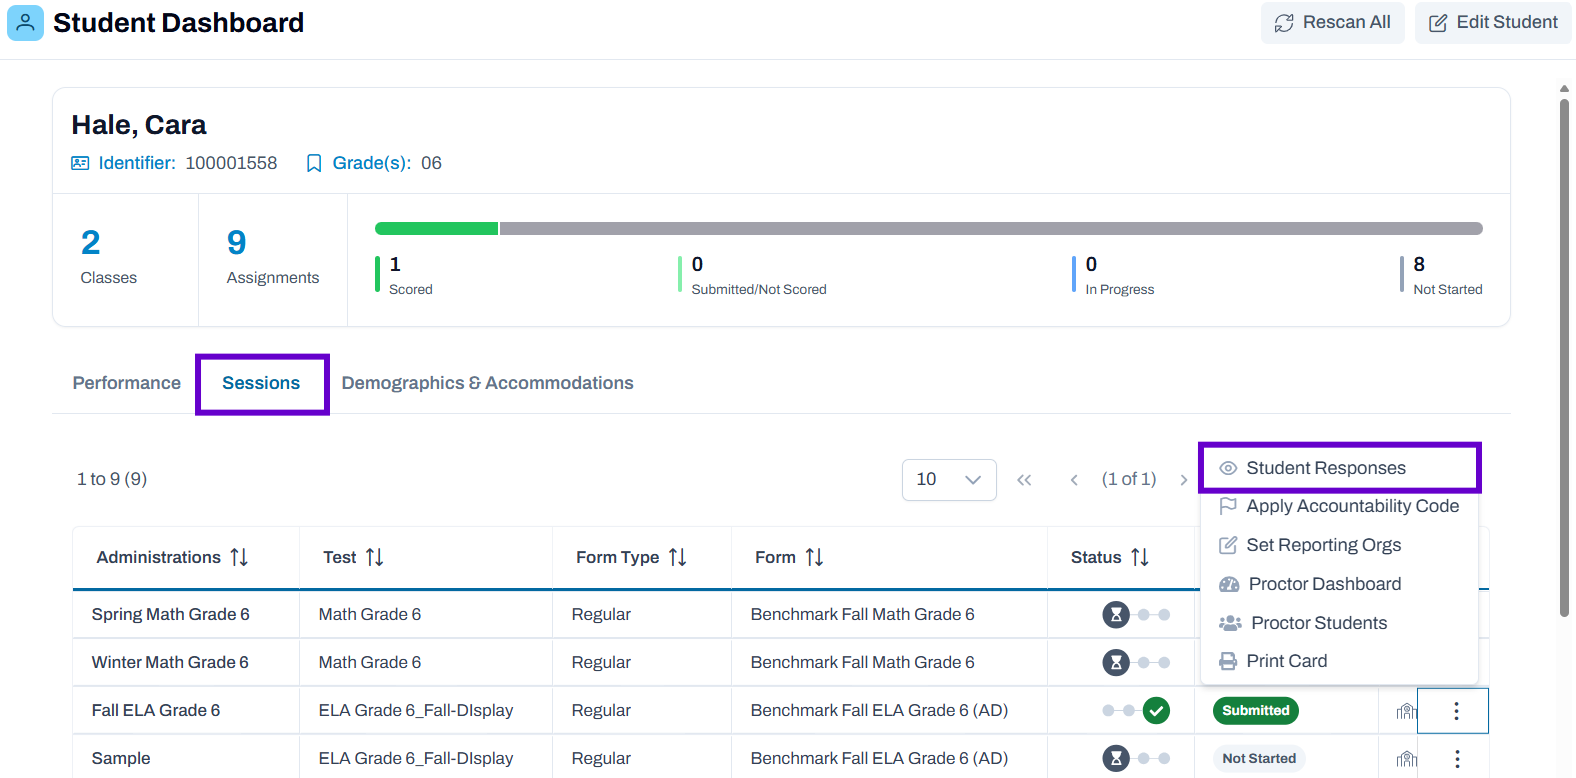
Task: Click the Sample administration cell
Action: pos(186,758)
